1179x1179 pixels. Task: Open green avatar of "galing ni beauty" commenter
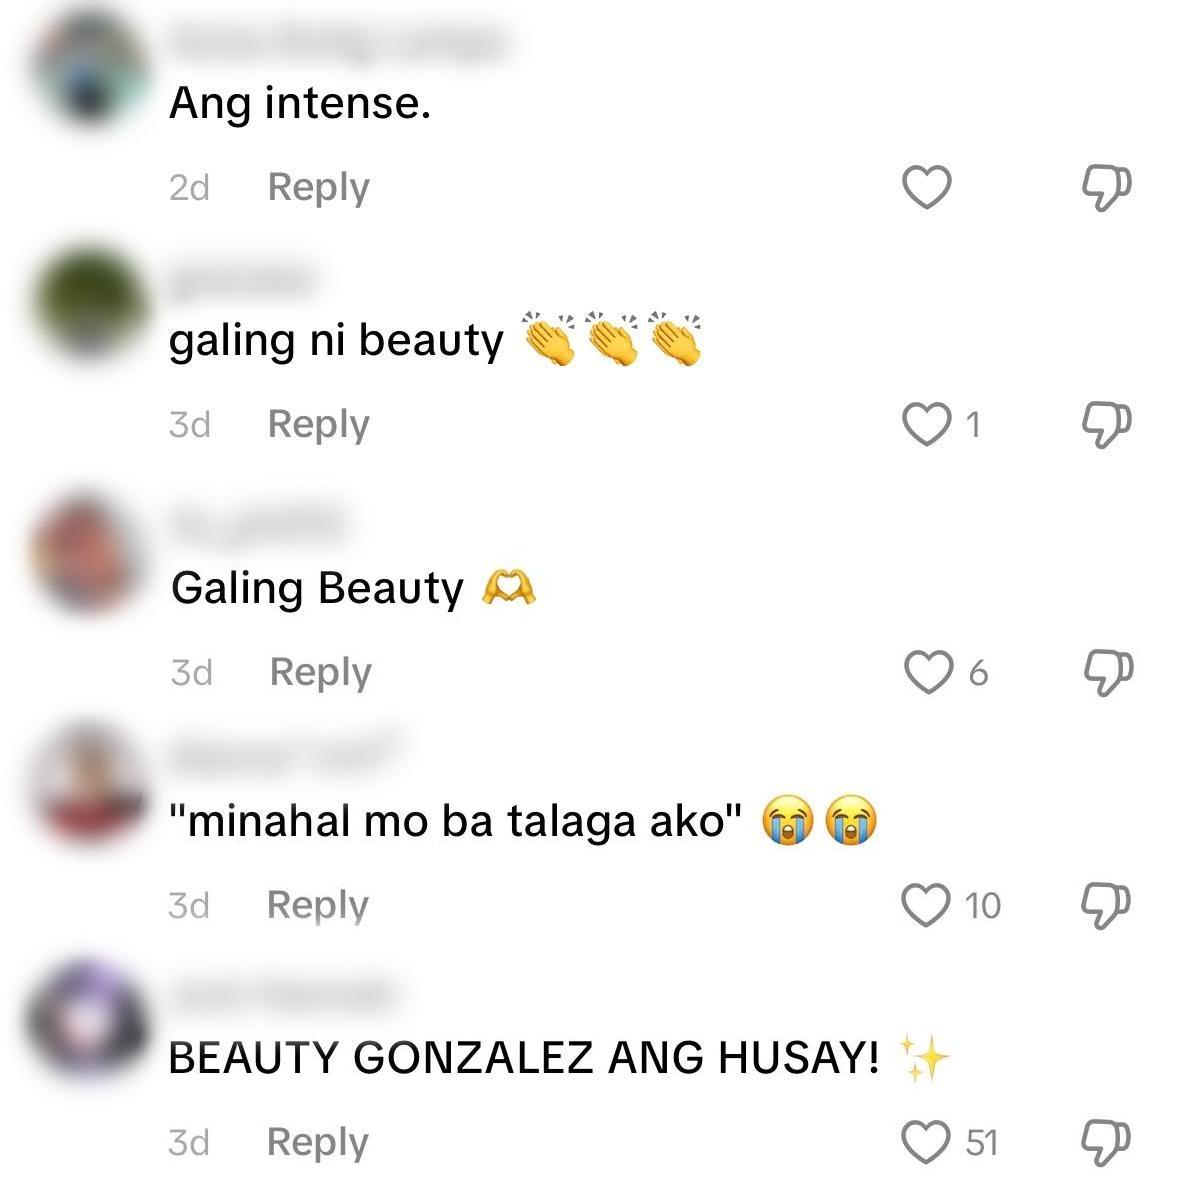point(90,303)
